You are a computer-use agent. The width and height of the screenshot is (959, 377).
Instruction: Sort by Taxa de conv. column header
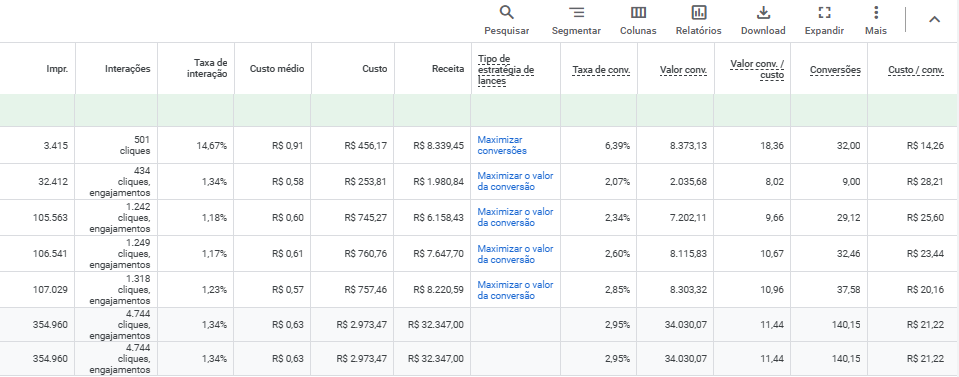coord(601,70)
